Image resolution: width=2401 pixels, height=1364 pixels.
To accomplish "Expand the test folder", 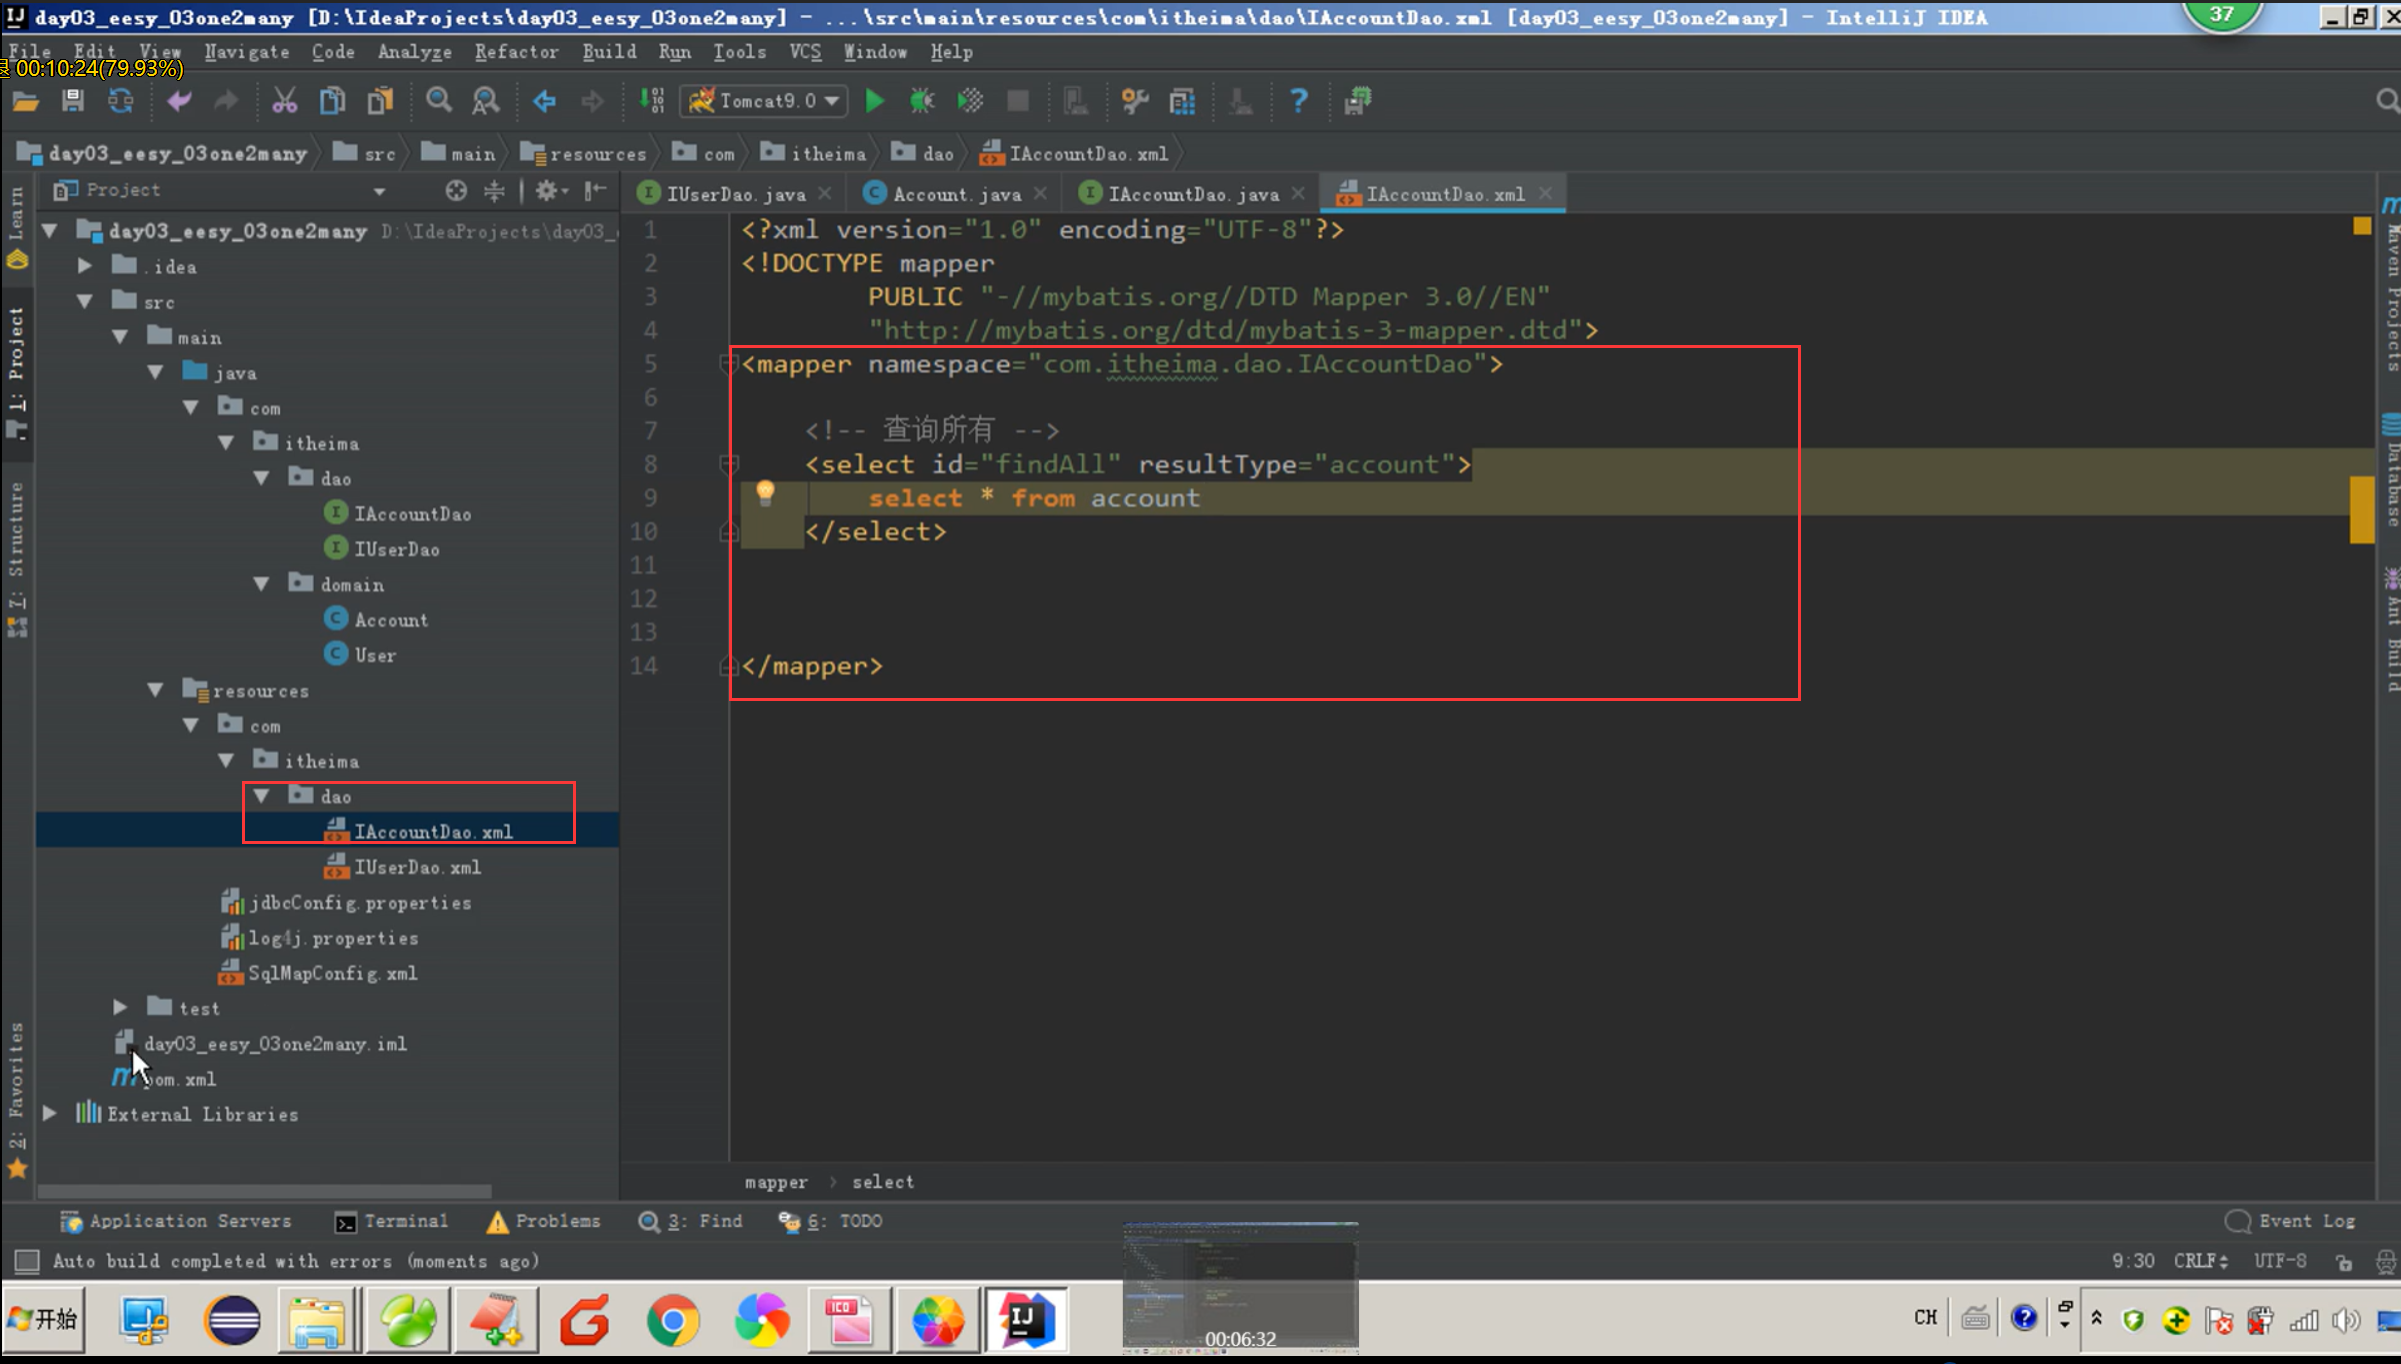I will (120, 1007).
